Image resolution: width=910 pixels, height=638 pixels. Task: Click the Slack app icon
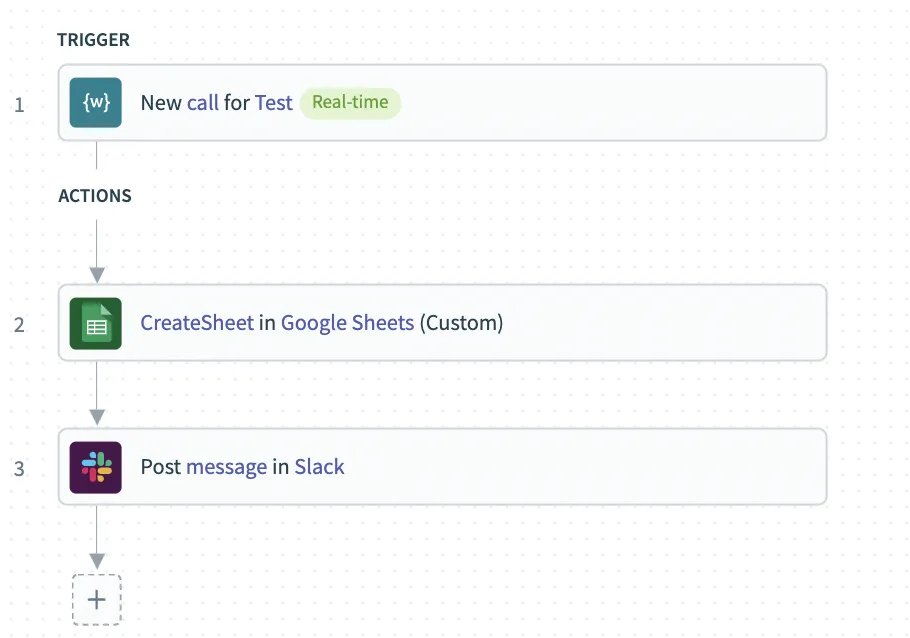[x=96, y=467]
